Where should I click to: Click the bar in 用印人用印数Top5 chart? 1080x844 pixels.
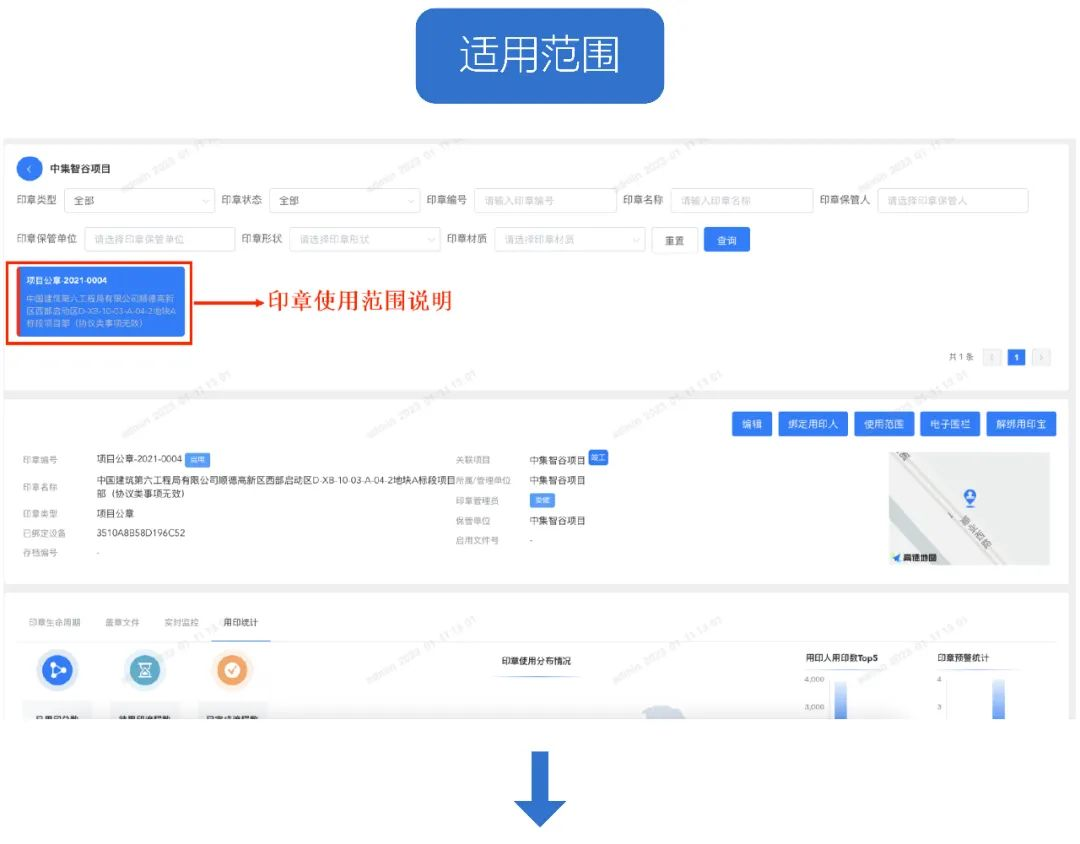[x=841, y=700]
